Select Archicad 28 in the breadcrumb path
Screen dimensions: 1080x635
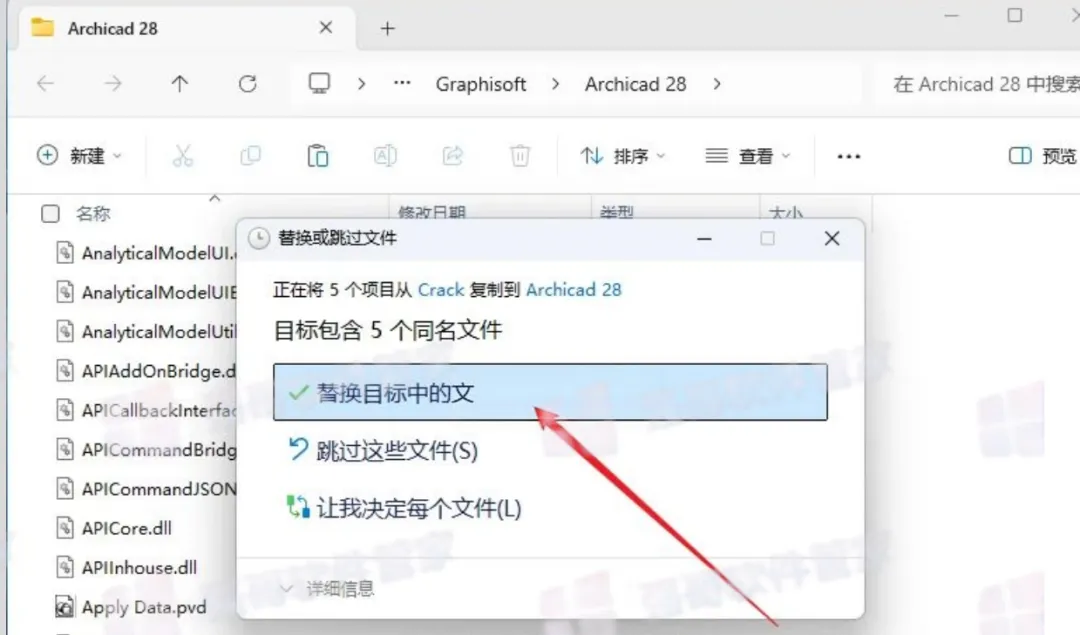click(635, 84)
